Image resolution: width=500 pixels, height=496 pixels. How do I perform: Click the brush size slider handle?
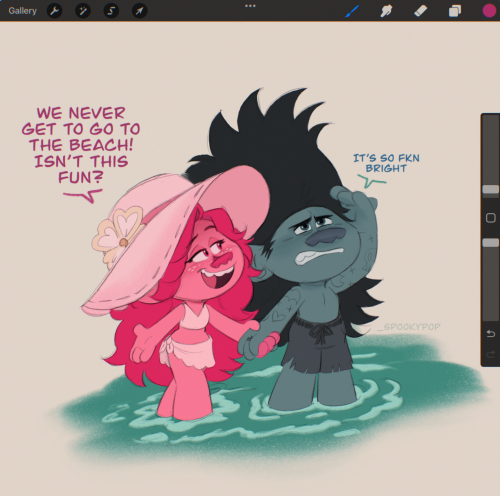tap(491, 189)
